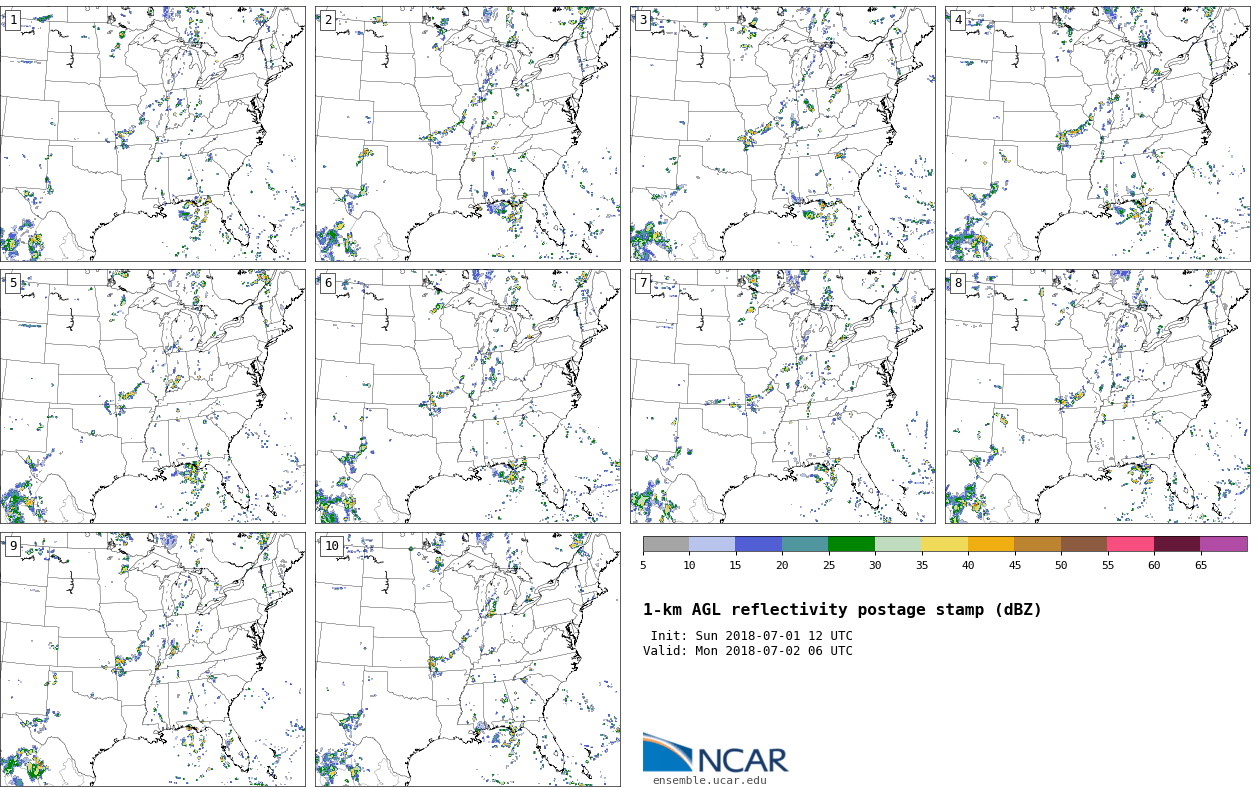View ensemble member 3 reflectivity map
Viewport: 1260px width, 788px height.
click(782, 134)
